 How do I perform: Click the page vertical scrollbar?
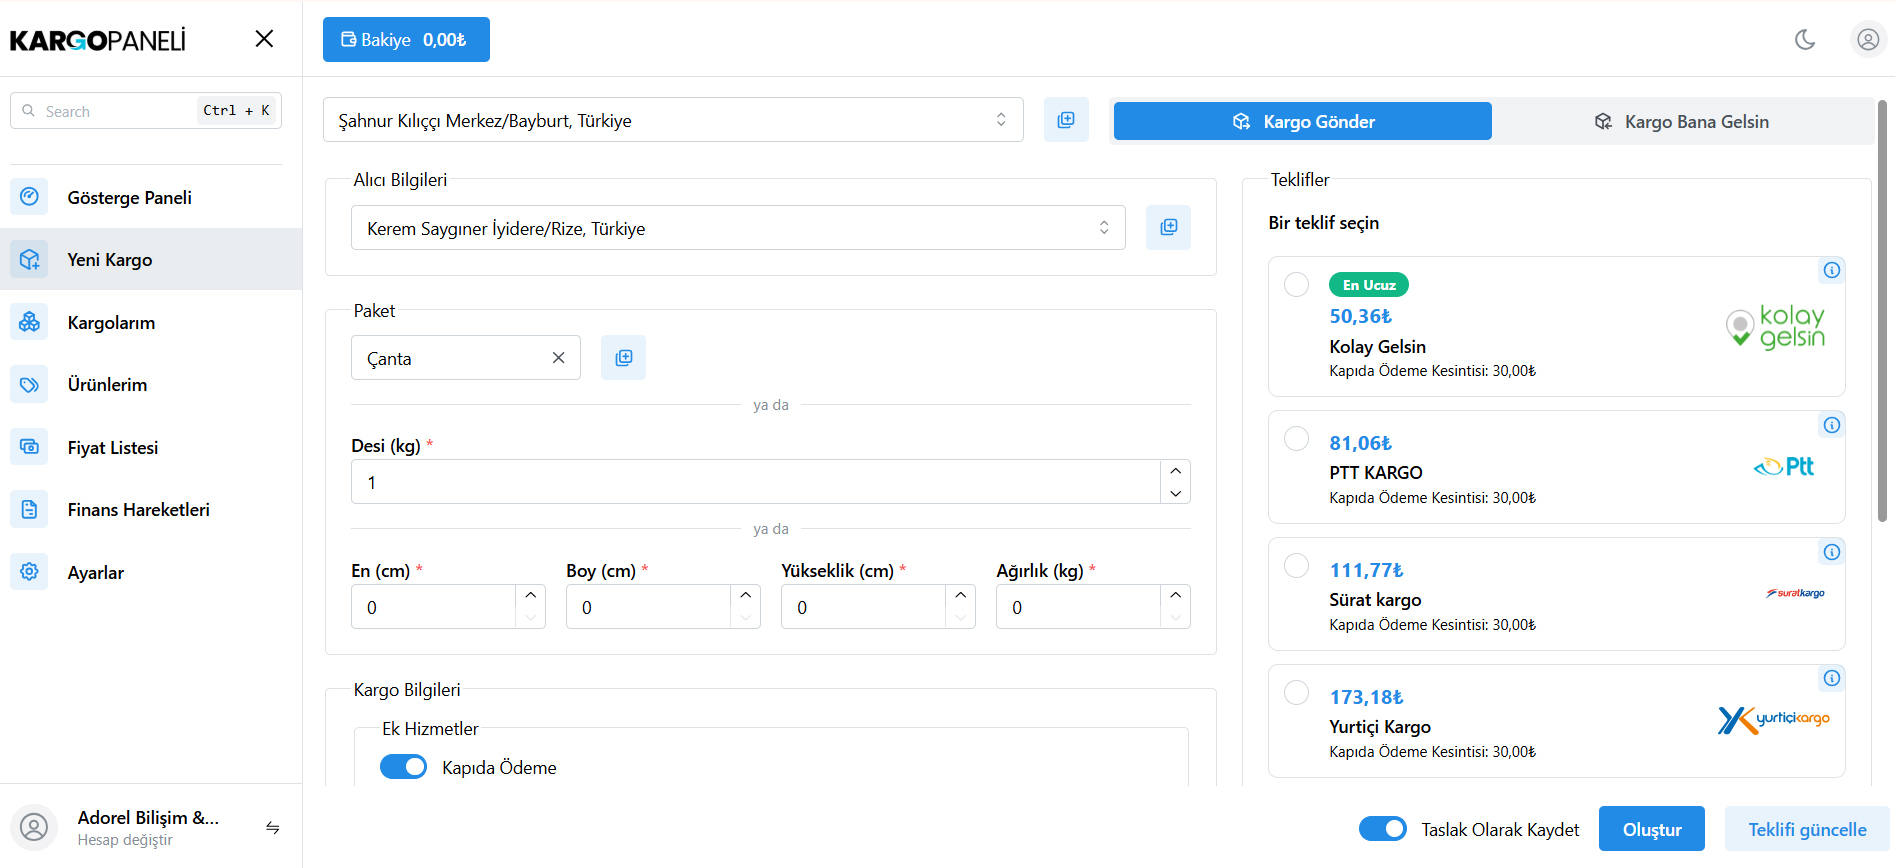[1882, 310]
